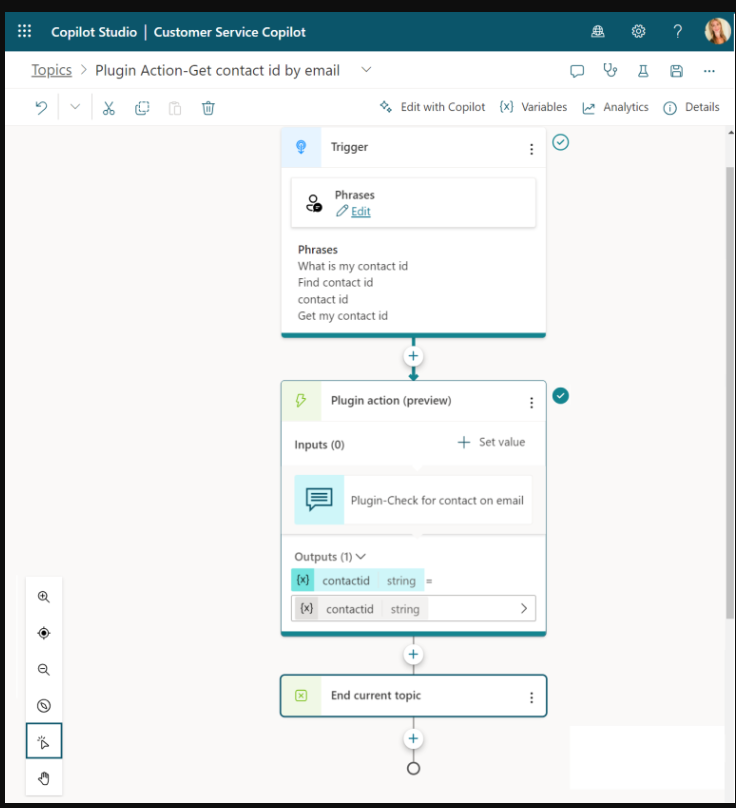Open the Variables pane
Image resolution: width=736 pixels, height=808 pixels.
[x=533, y=107]
